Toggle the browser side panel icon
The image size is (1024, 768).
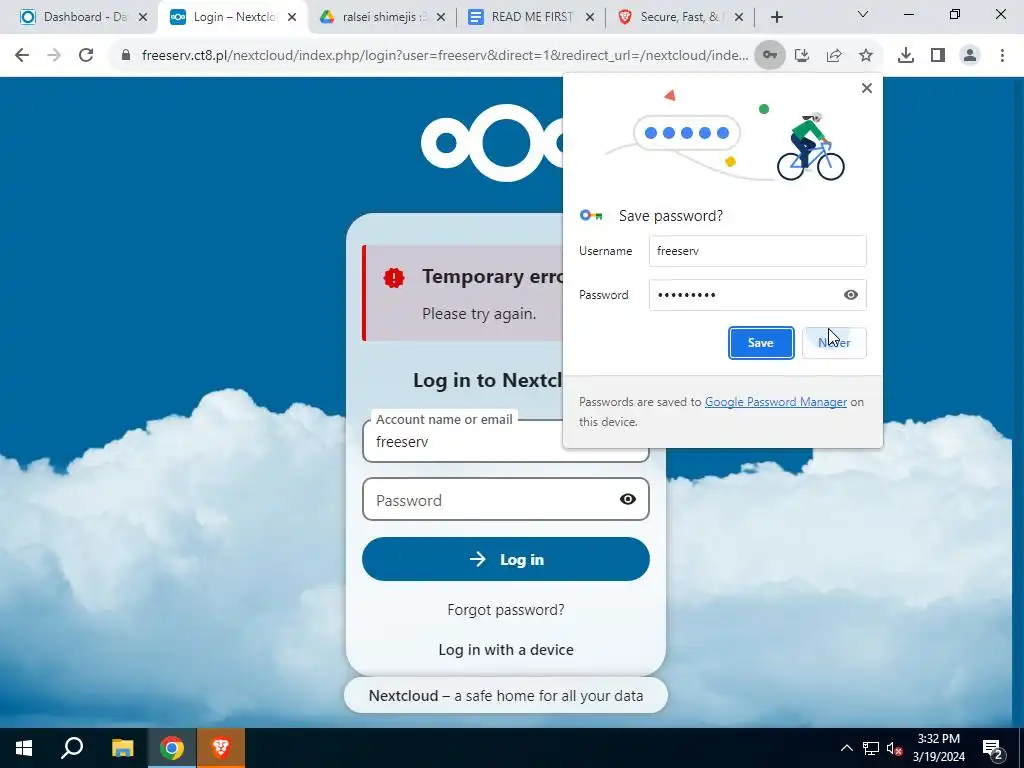[x=938, y=56]
